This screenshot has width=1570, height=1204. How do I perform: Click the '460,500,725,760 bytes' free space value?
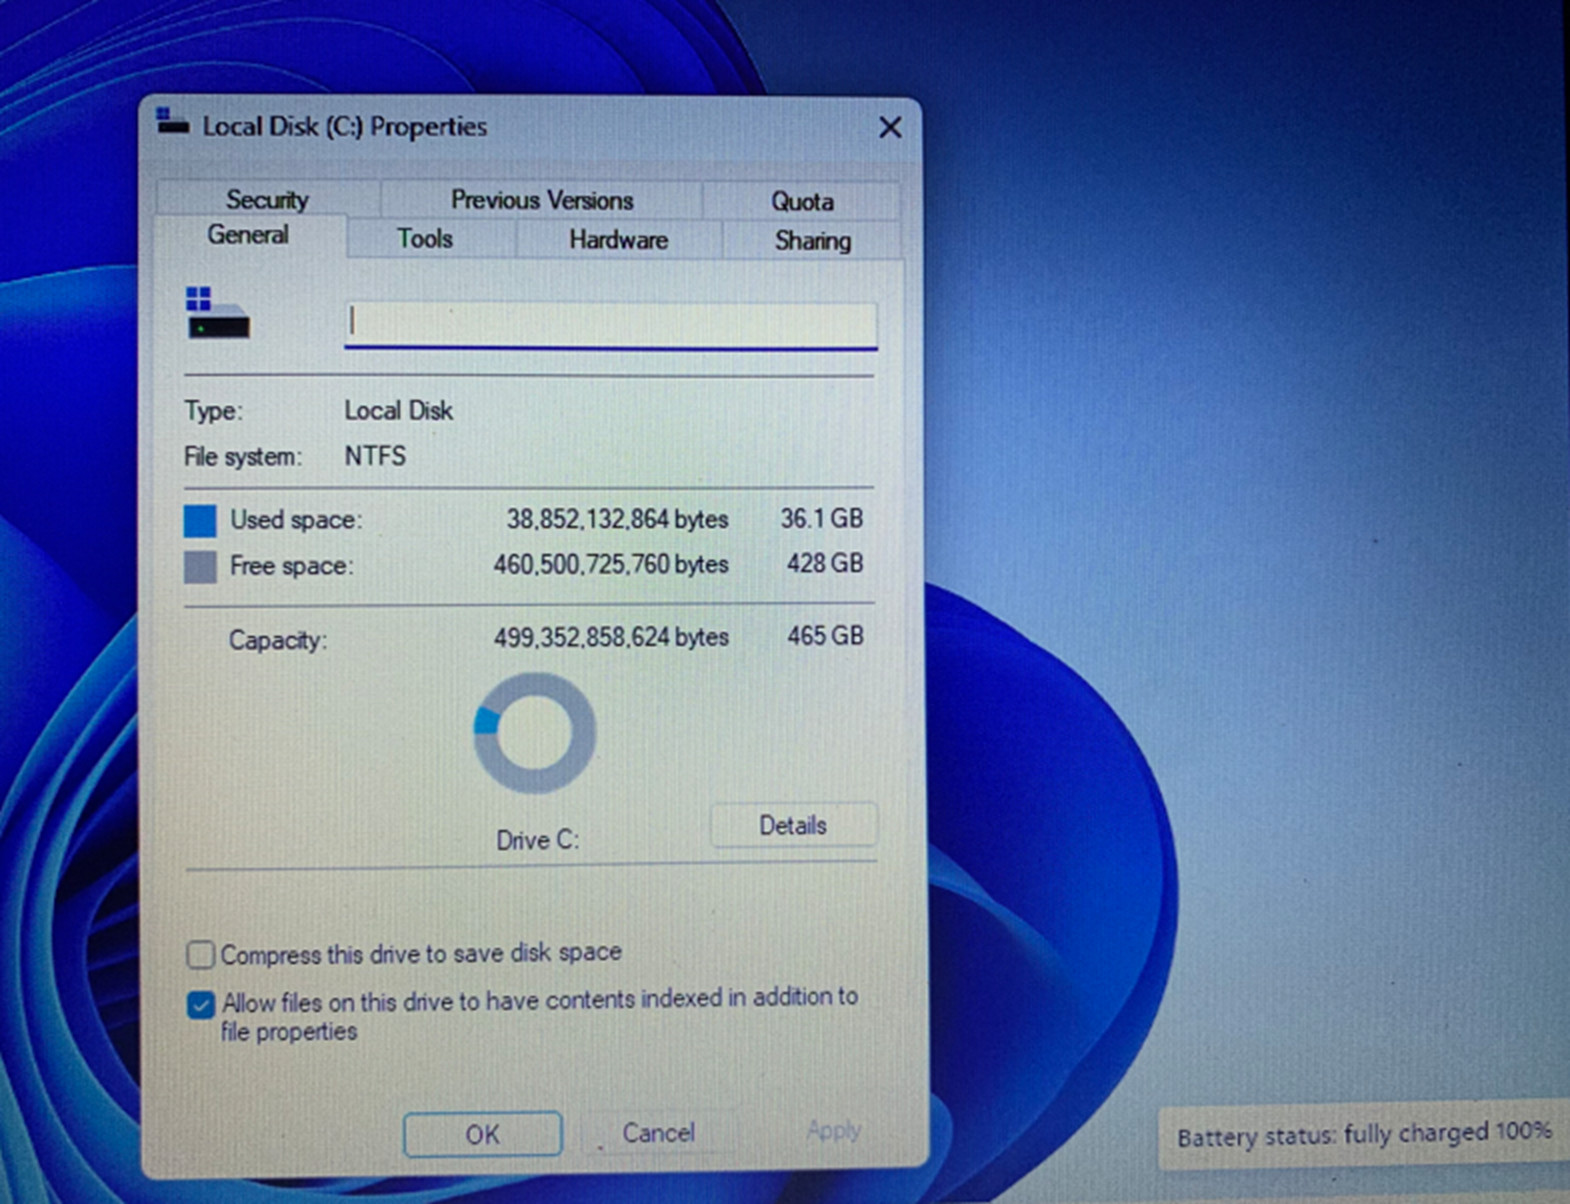click(x=611, y=564)
